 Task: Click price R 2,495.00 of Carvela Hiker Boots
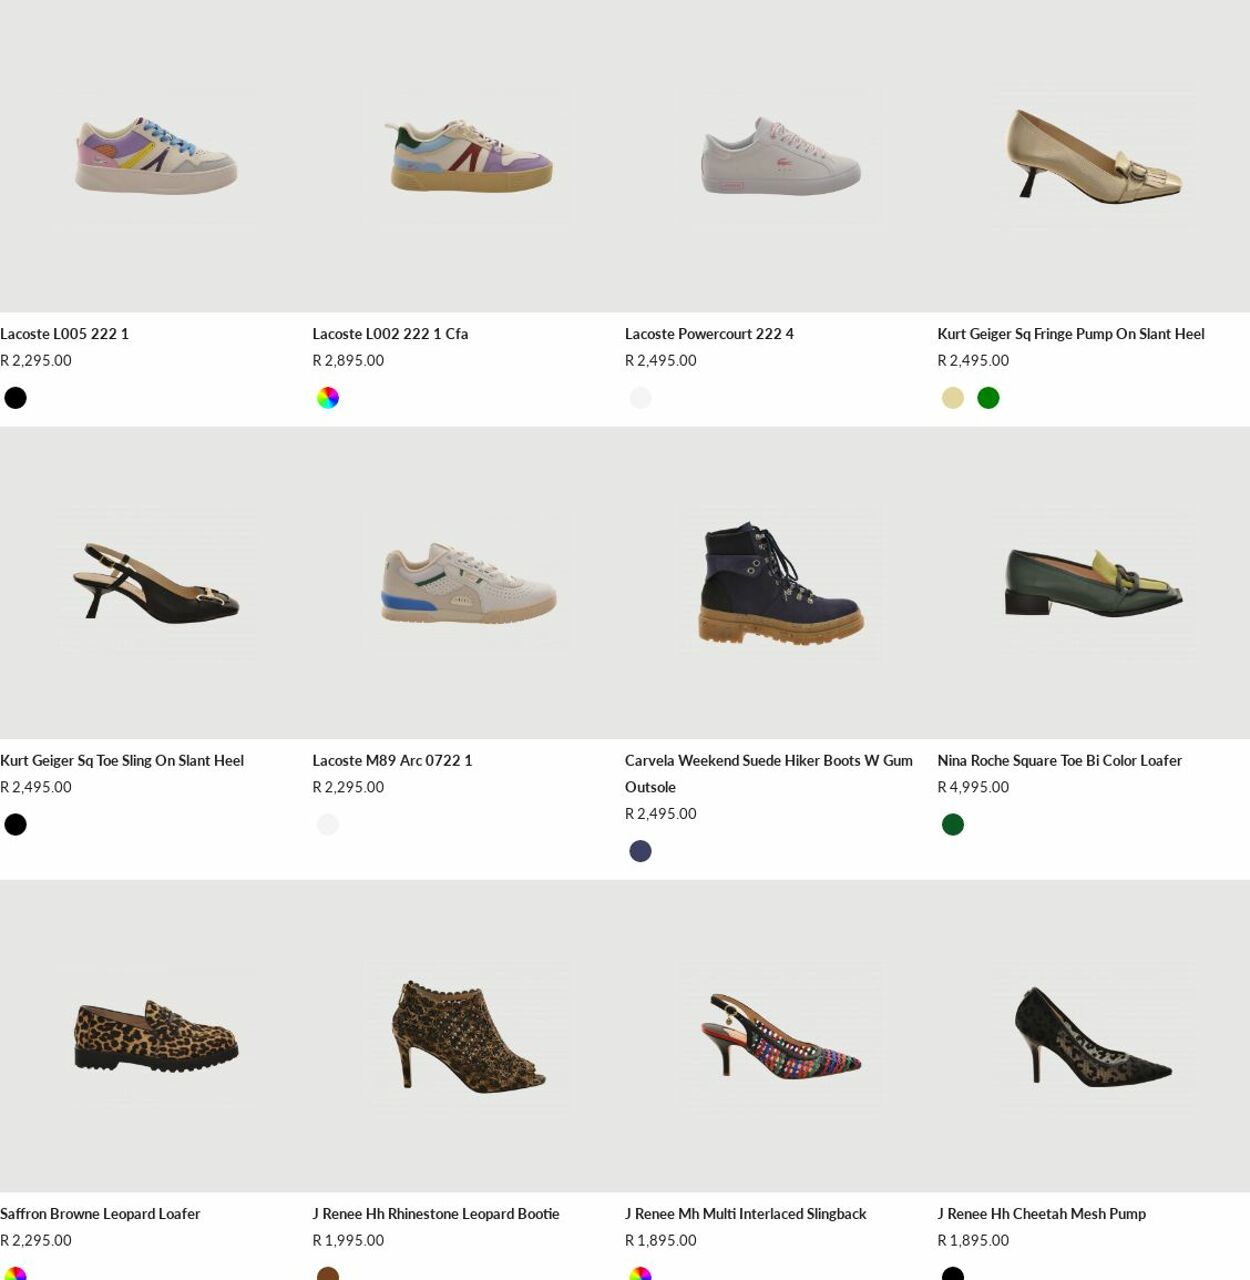pos(661,814)
